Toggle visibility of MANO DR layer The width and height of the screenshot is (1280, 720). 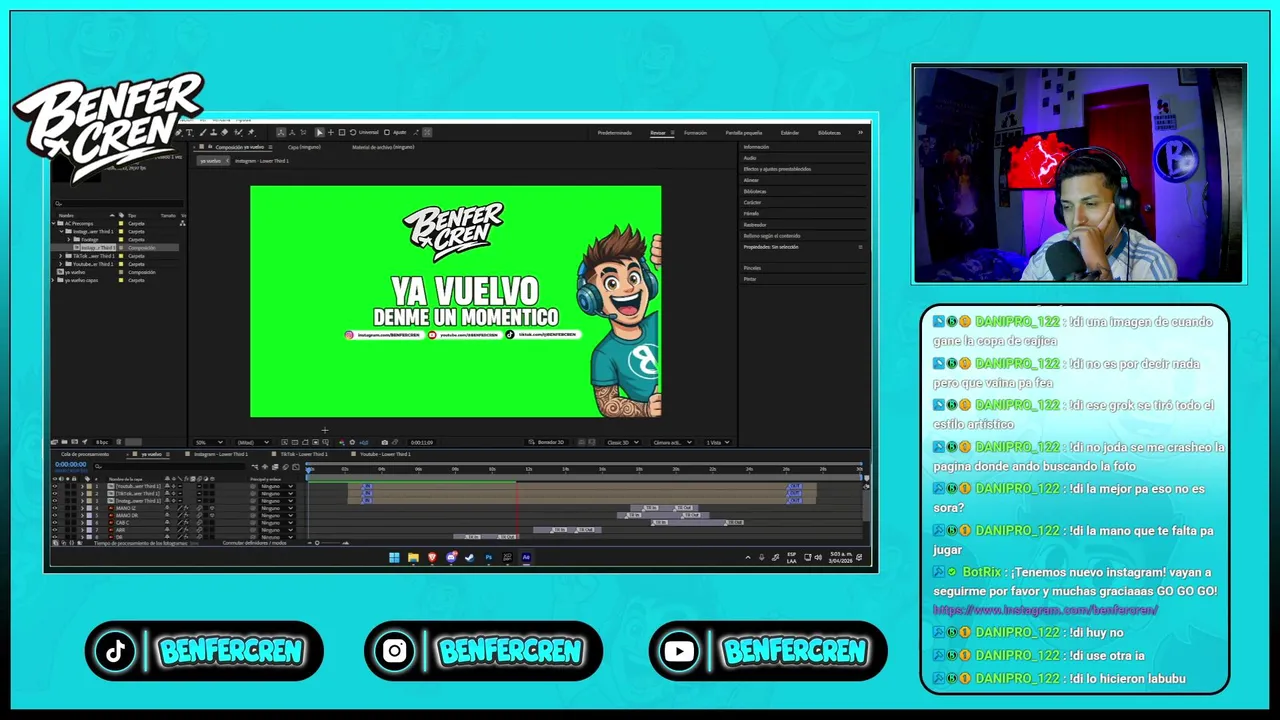point(54,516)
